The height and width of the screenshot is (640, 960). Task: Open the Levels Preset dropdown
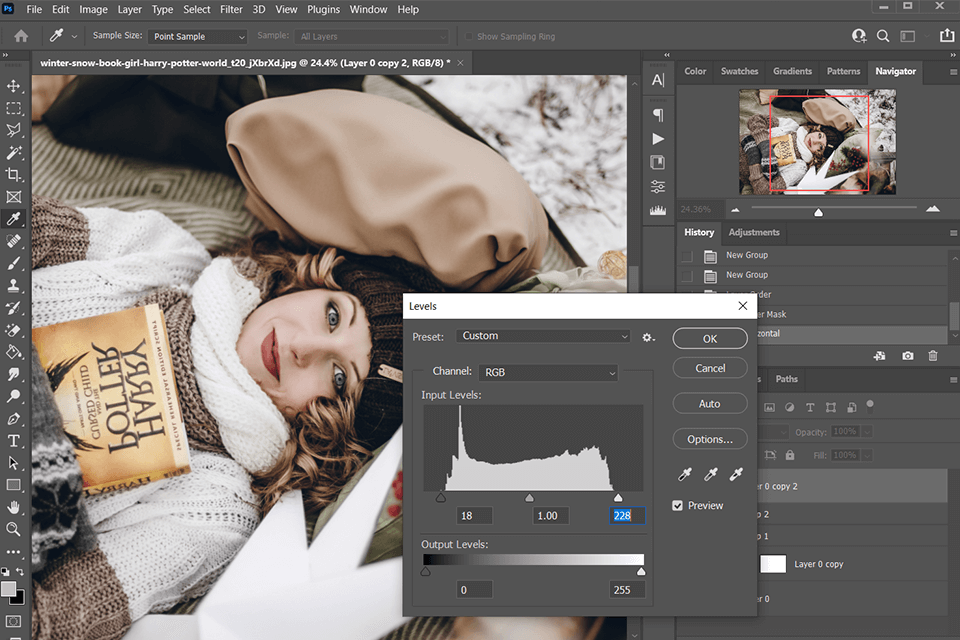coord(544,337)
